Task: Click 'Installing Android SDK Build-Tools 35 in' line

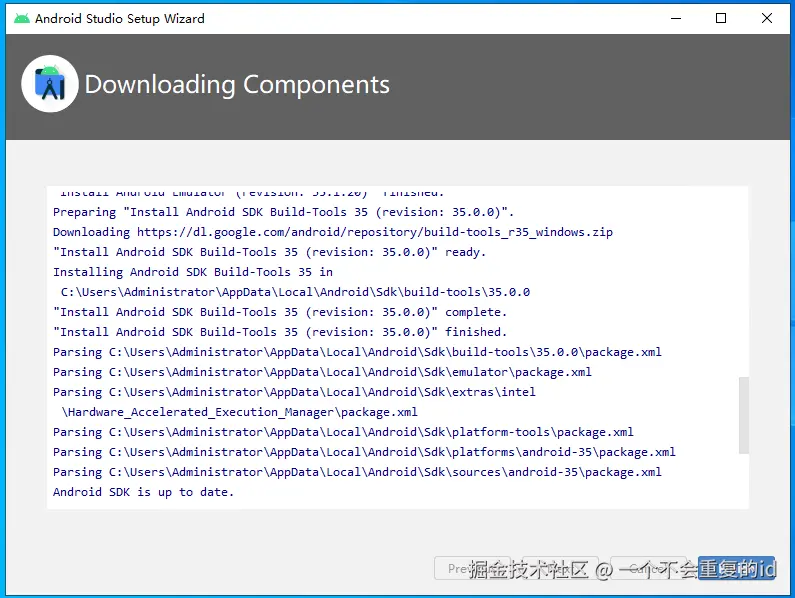Action: (x=193, y=272)
